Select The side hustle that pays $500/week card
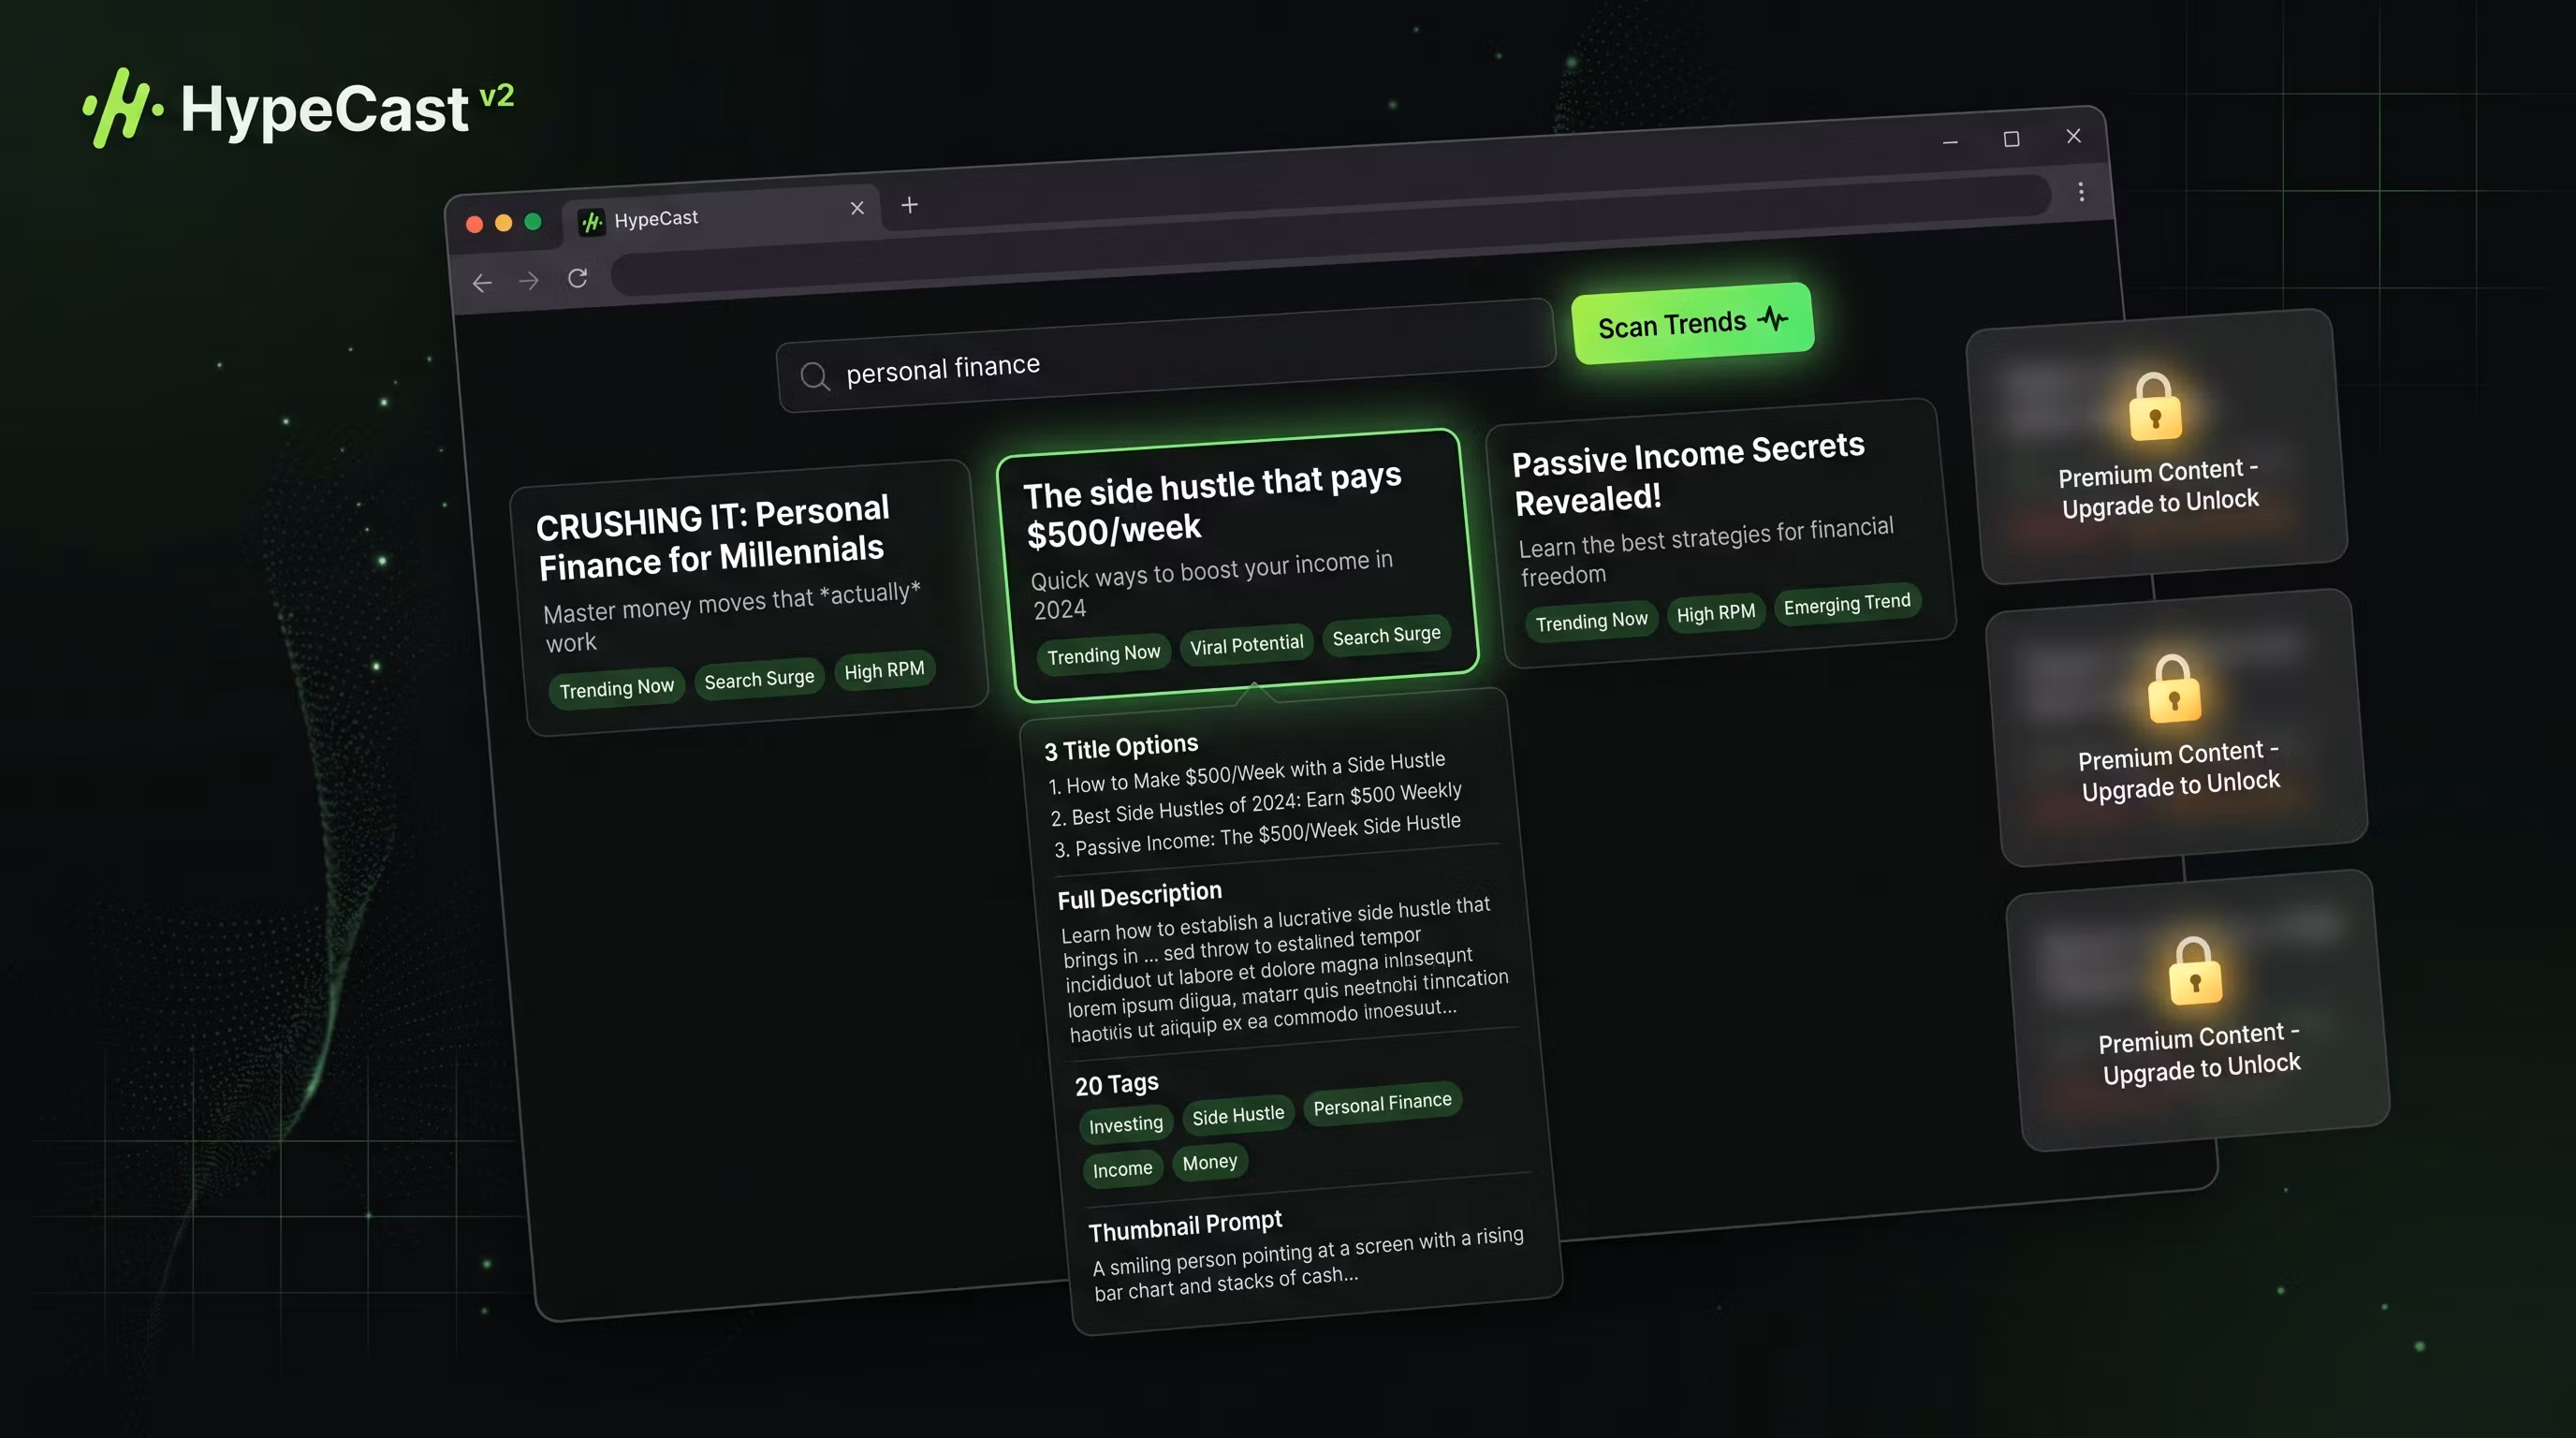 (1238, 565)
